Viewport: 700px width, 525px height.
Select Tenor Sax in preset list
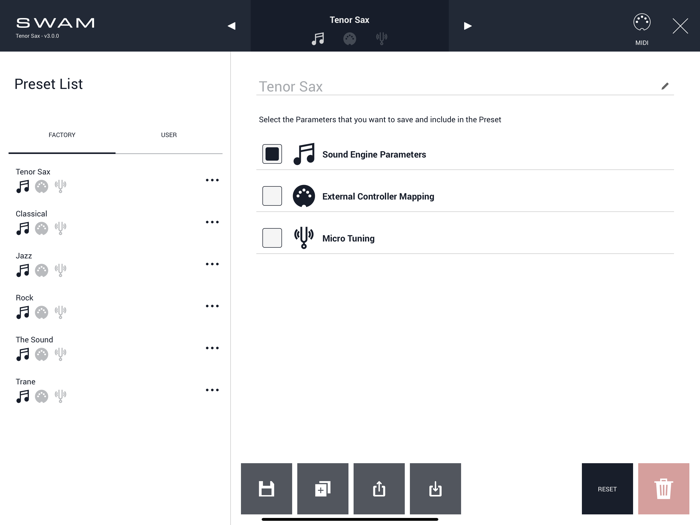coord(33,172)
